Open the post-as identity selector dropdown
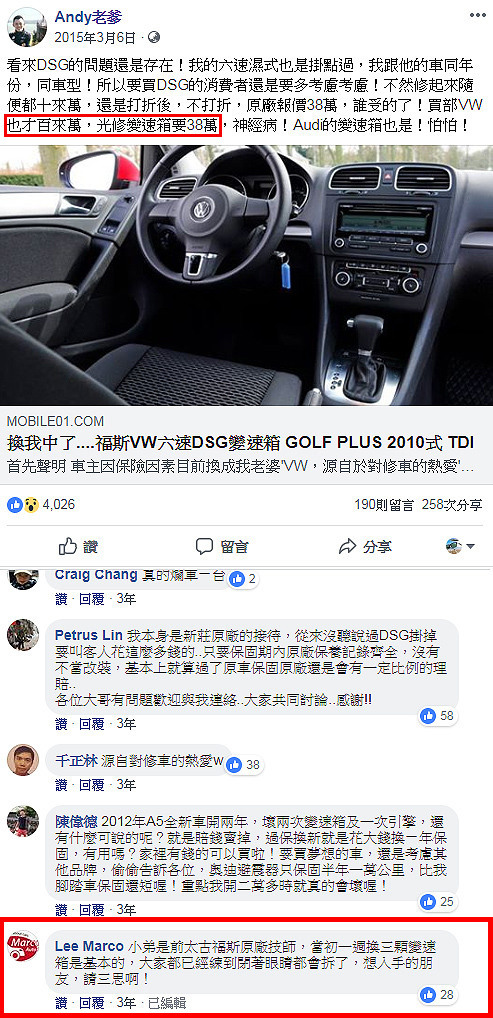This screenshot has width=493, height=1018. point(461,546)
